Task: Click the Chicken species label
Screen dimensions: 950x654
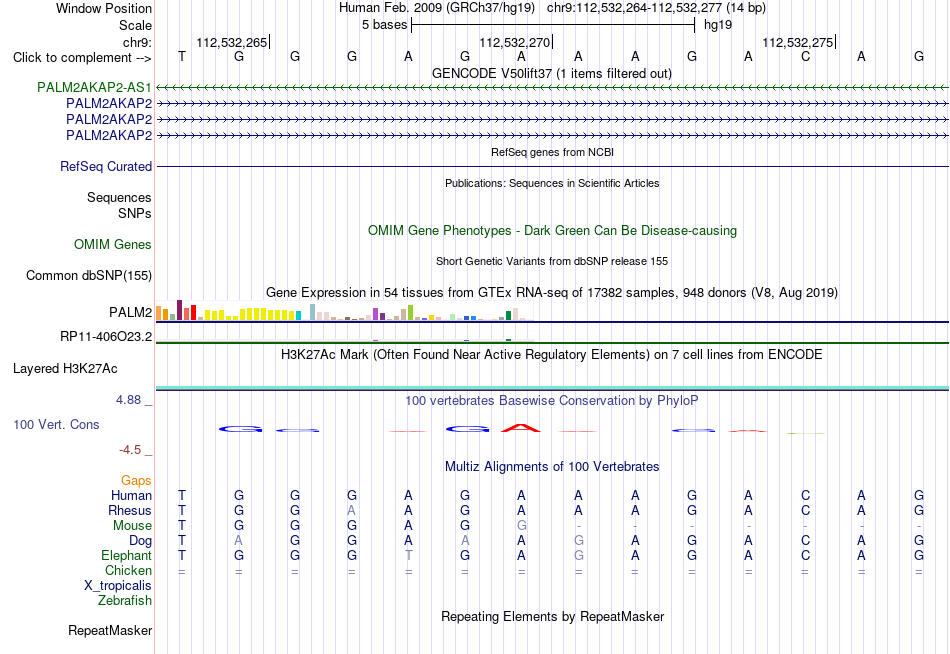Action: click(x=128, y=571)
